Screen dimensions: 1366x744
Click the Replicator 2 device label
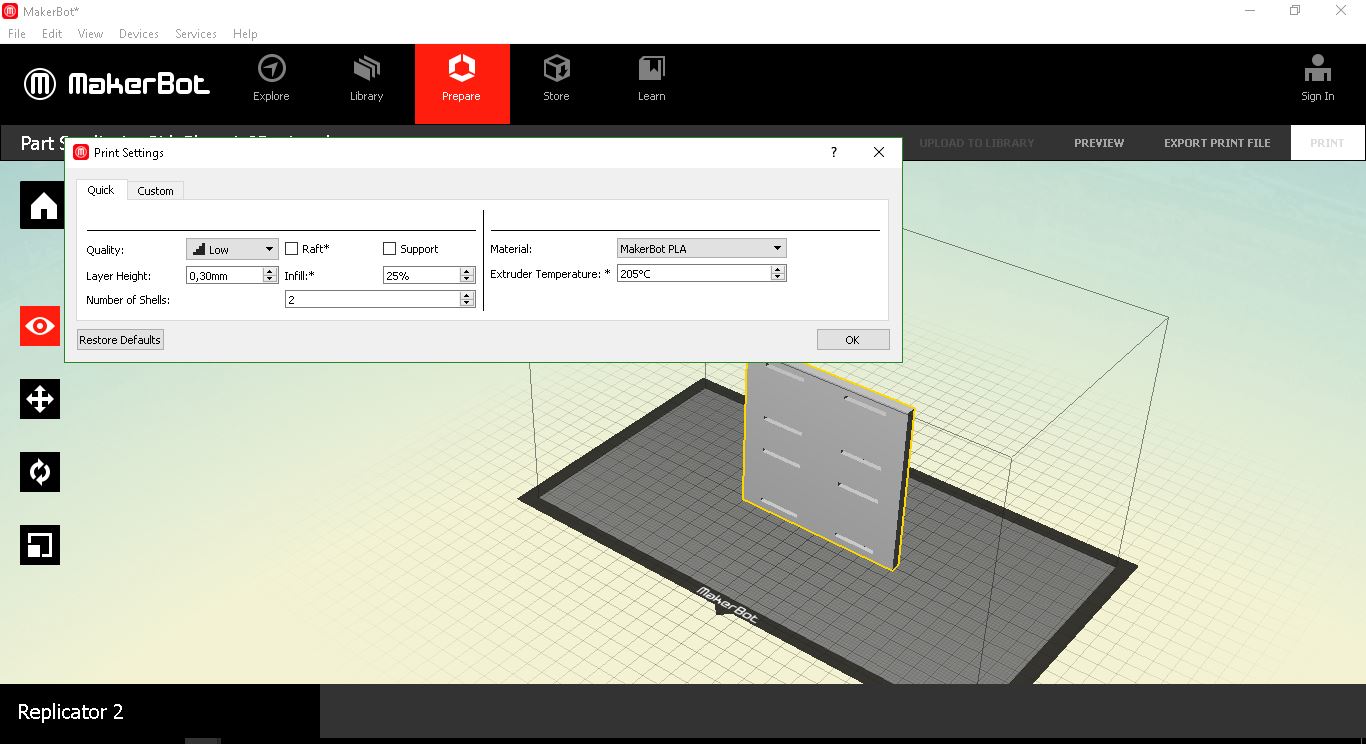click(x=70, y=712)
